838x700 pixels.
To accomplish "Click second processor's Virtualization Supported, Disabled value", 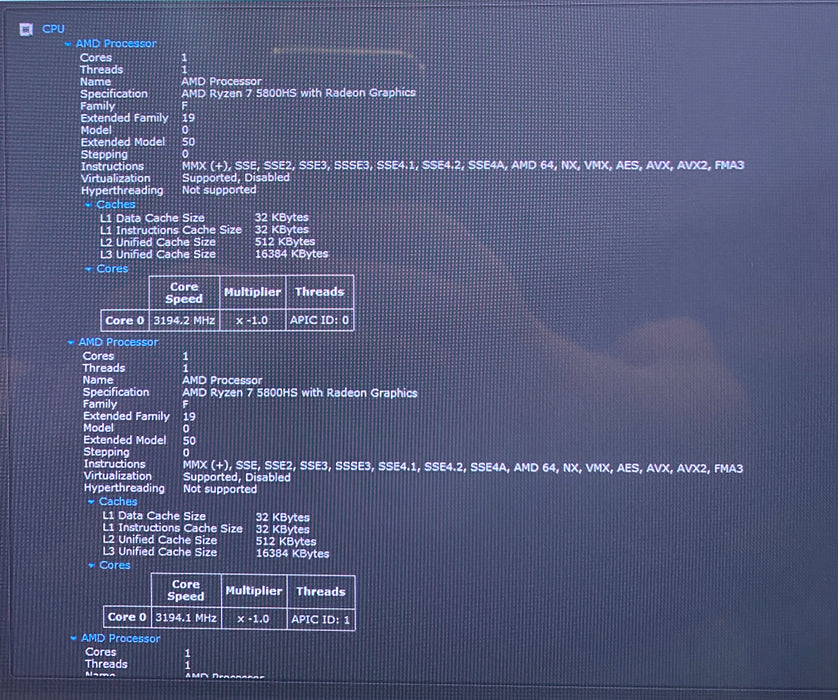I will click(x=237, y=477).
